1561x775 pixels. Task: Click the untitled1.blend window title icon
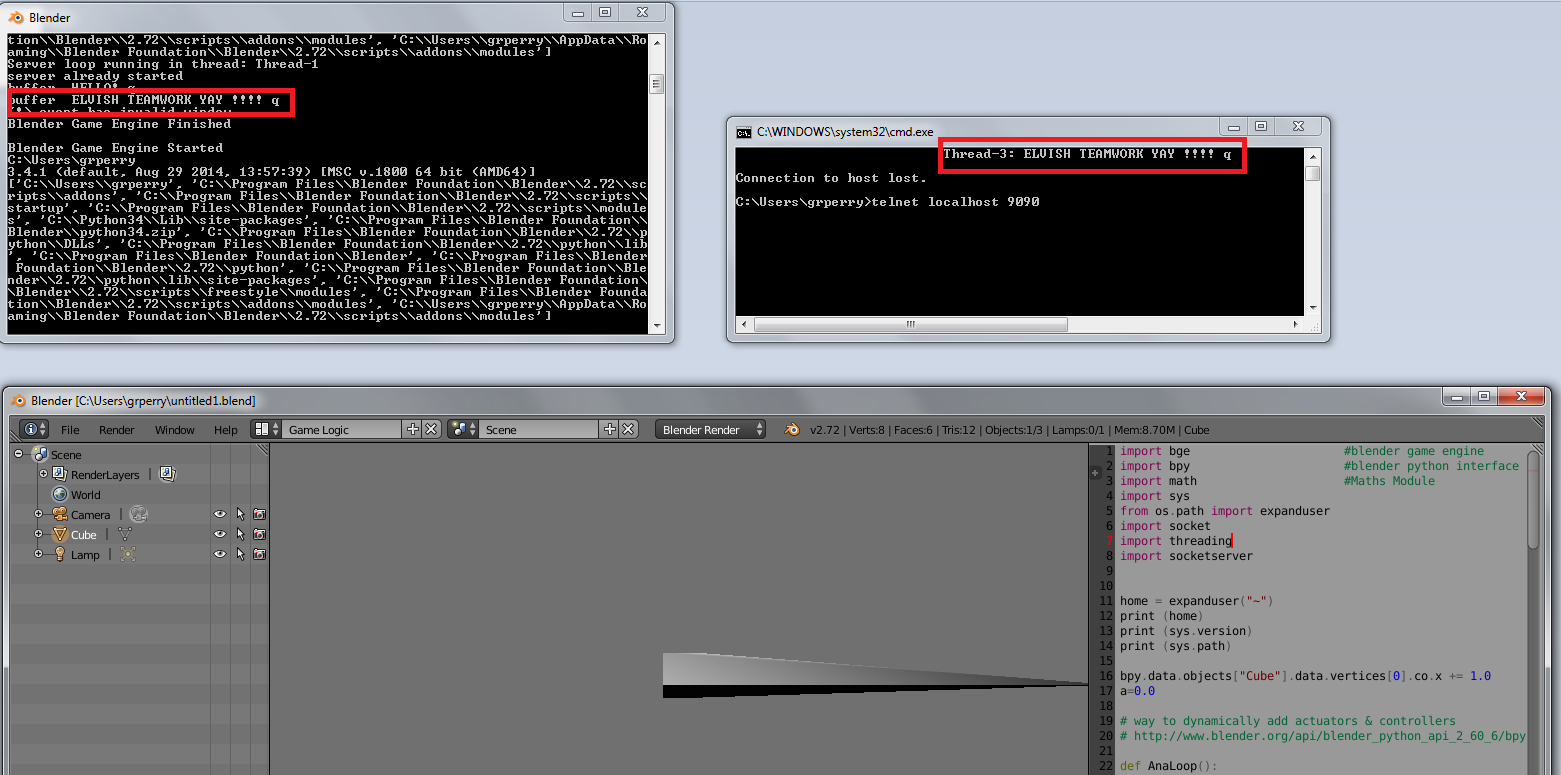18,400
